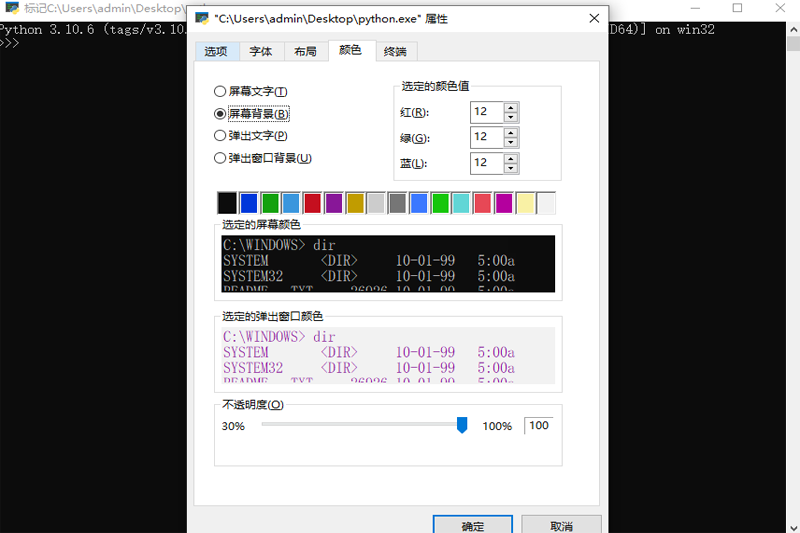Click the console scrollbar down arrow
Image resolution: width=800 pixels, height=533 pixels.
tap(793, 527)
